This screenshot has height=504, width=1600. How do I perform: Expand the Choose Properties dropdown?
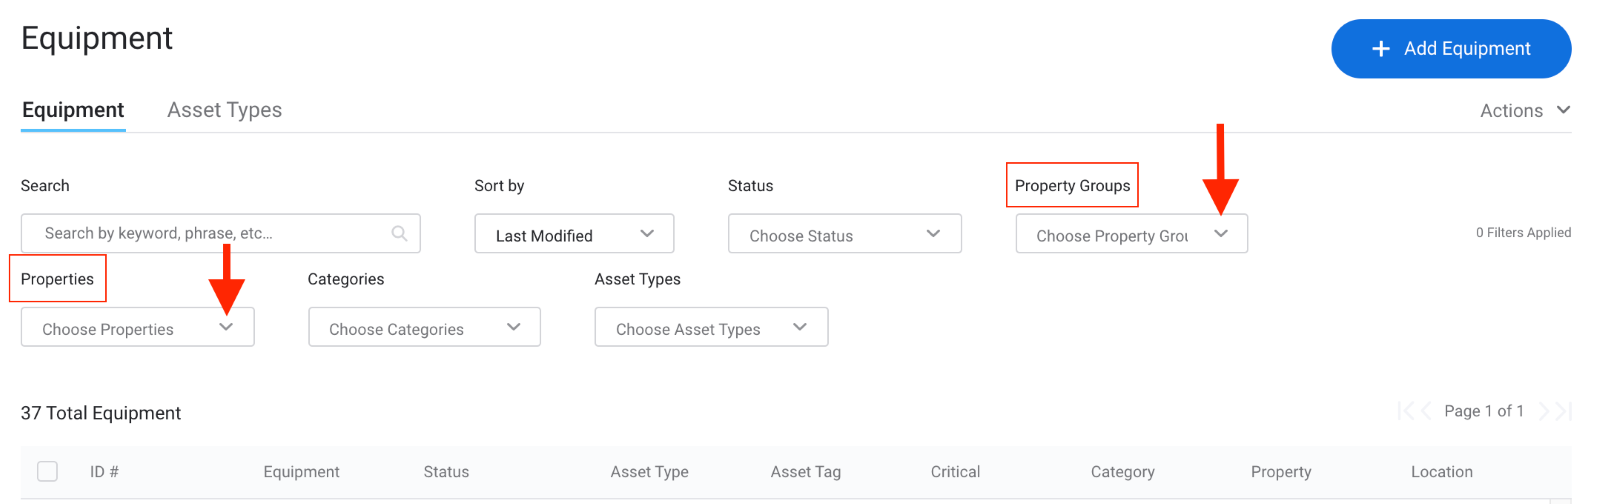137,328
